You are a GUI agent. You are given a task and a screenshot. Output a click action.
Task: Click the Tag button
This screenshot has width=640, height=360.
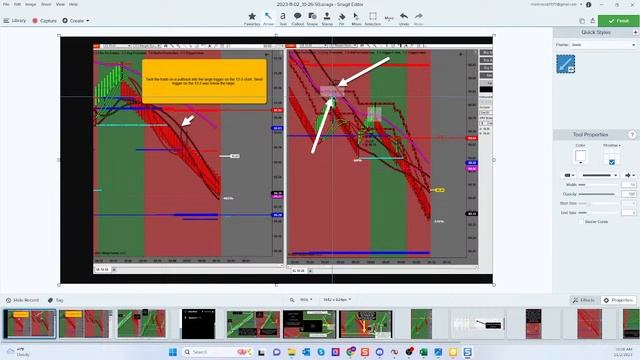click(x=56, y=300)
